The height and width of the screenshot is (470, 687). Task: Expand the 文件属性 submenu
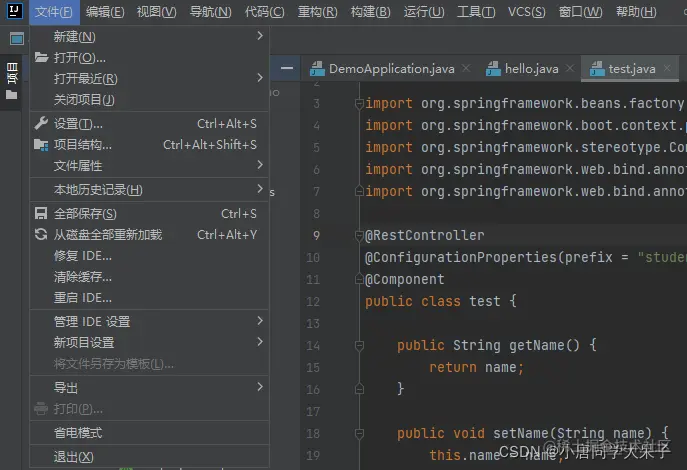click(x=149, y=166)
